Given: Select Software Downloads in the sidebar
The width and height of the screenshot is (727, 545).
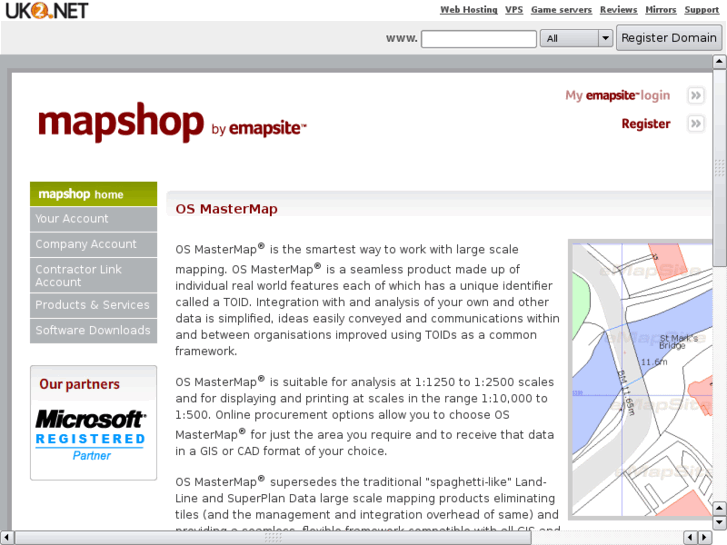Looking at the screenshot, I should click(94, 331).
